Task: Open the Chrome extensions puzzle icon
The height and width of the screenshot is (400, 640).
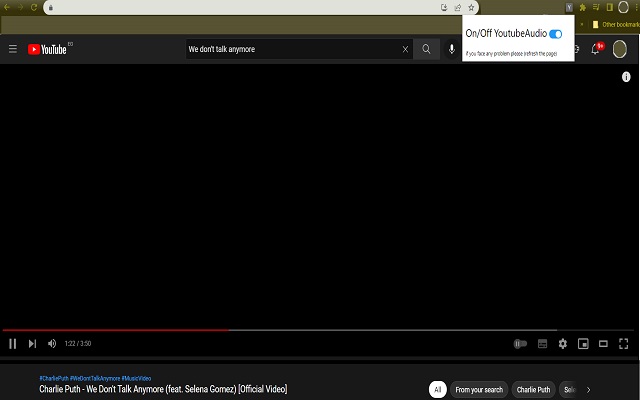Action: tap(583, 7)
